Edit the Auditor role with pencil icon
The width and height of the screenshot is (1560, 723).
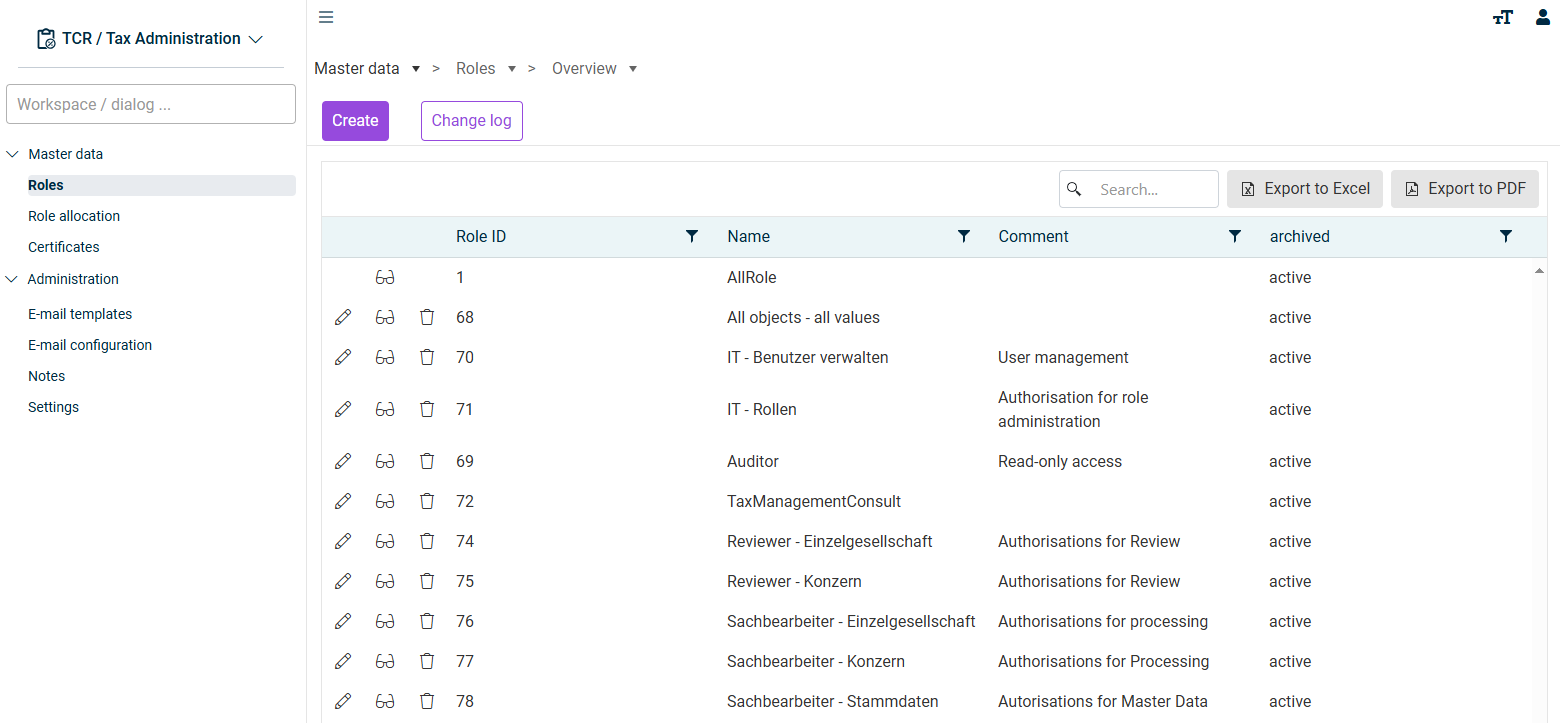[x=343, y=461]
